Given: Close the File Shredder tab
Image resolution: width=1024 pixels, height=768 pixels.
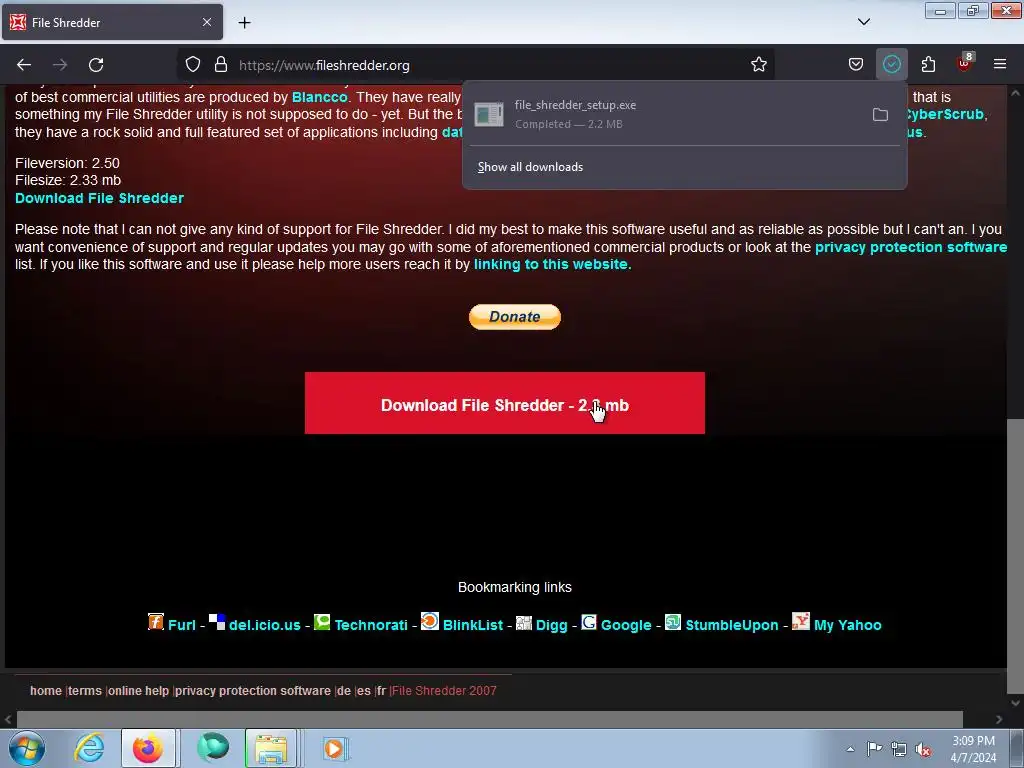Looking at the screenshot, I should (x=206, y=22).
